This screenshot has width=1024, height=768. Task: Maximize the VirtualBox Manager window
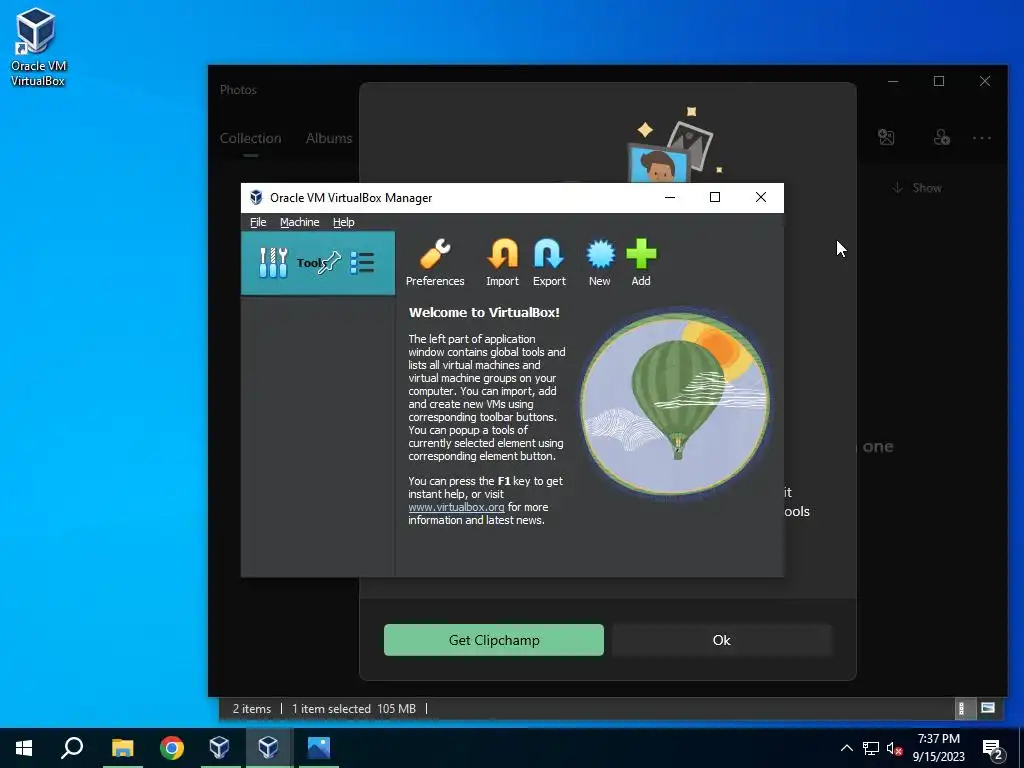715,197
